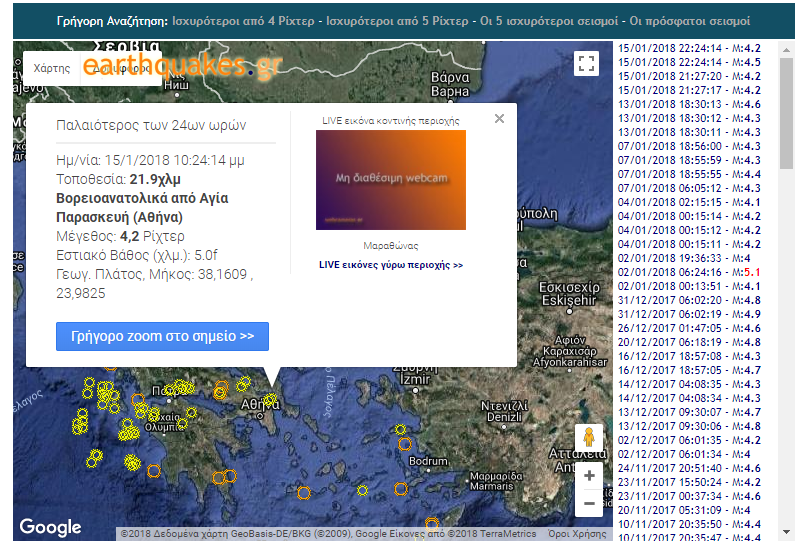Open LIVE εικόνες γύρω περιοχής link
809x549 pixels.
point(391,265)
